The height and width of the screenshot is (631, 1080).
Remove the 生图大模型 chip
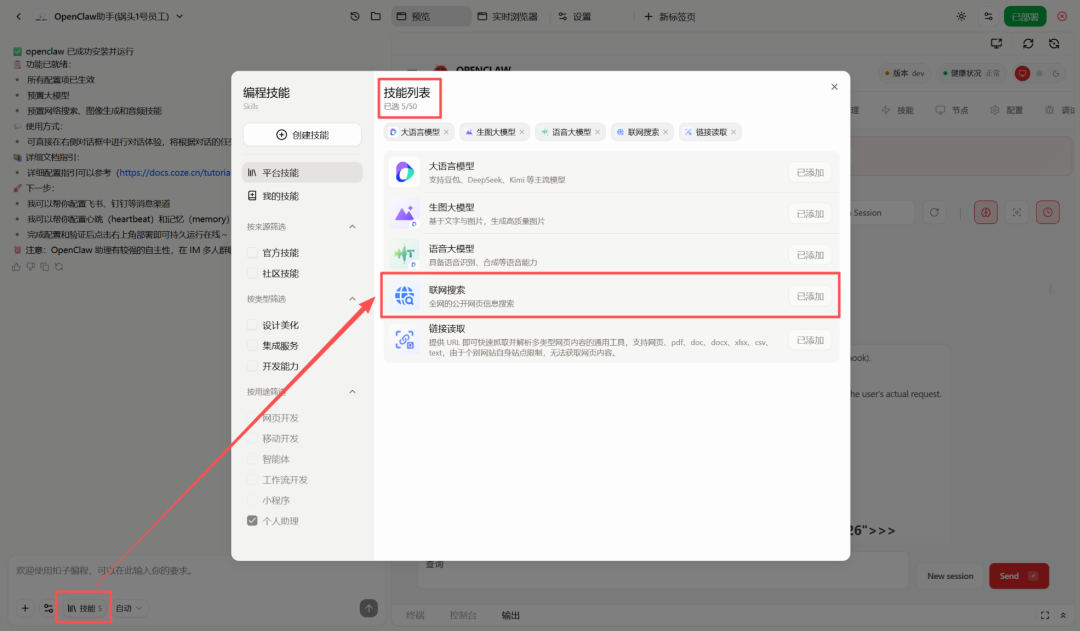tap(522, 132)
